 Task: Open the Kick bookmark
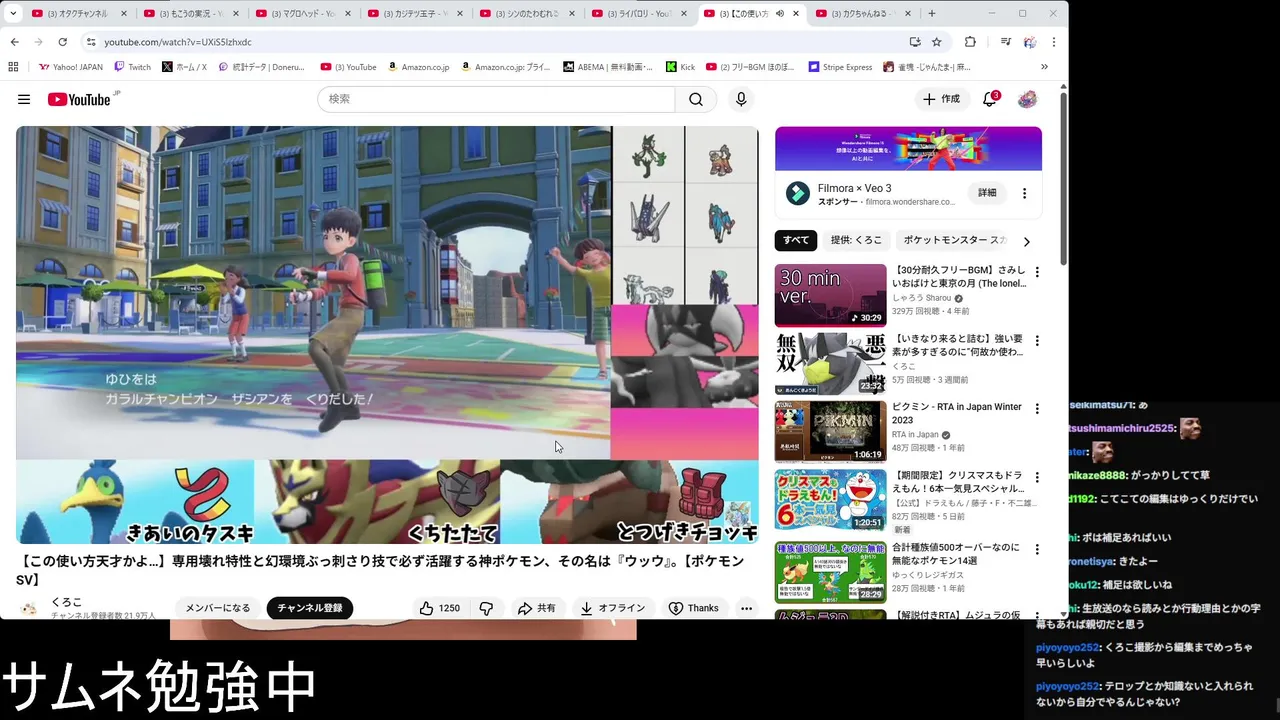pyautogui.click(x=680, y=67)
